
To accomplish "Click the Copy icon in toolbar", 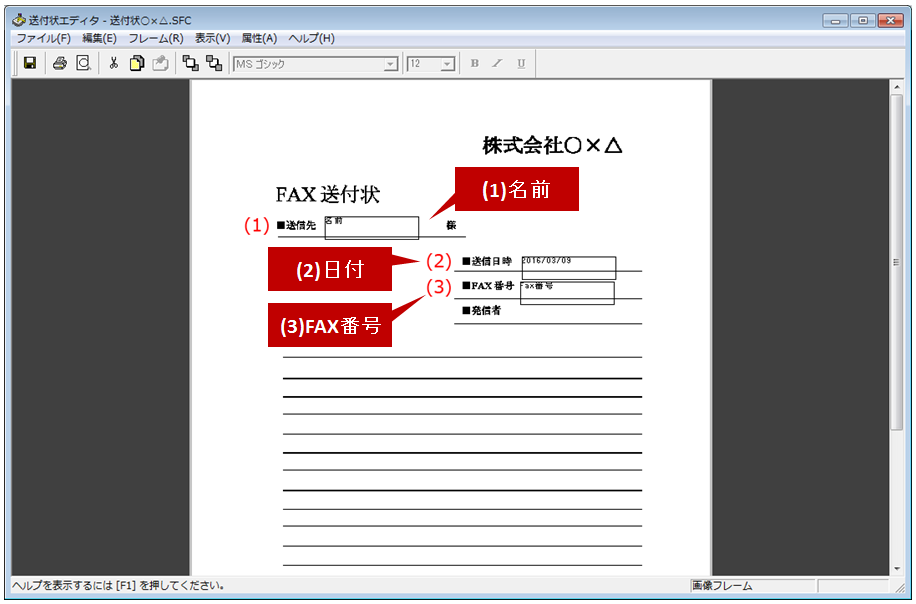I will (x=137, y=63).
